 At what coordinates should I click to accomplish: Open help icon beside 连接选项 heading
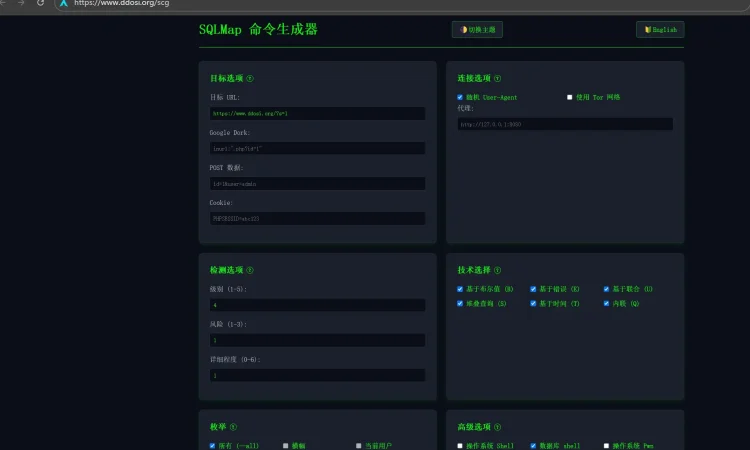click(x=497, y=78)
